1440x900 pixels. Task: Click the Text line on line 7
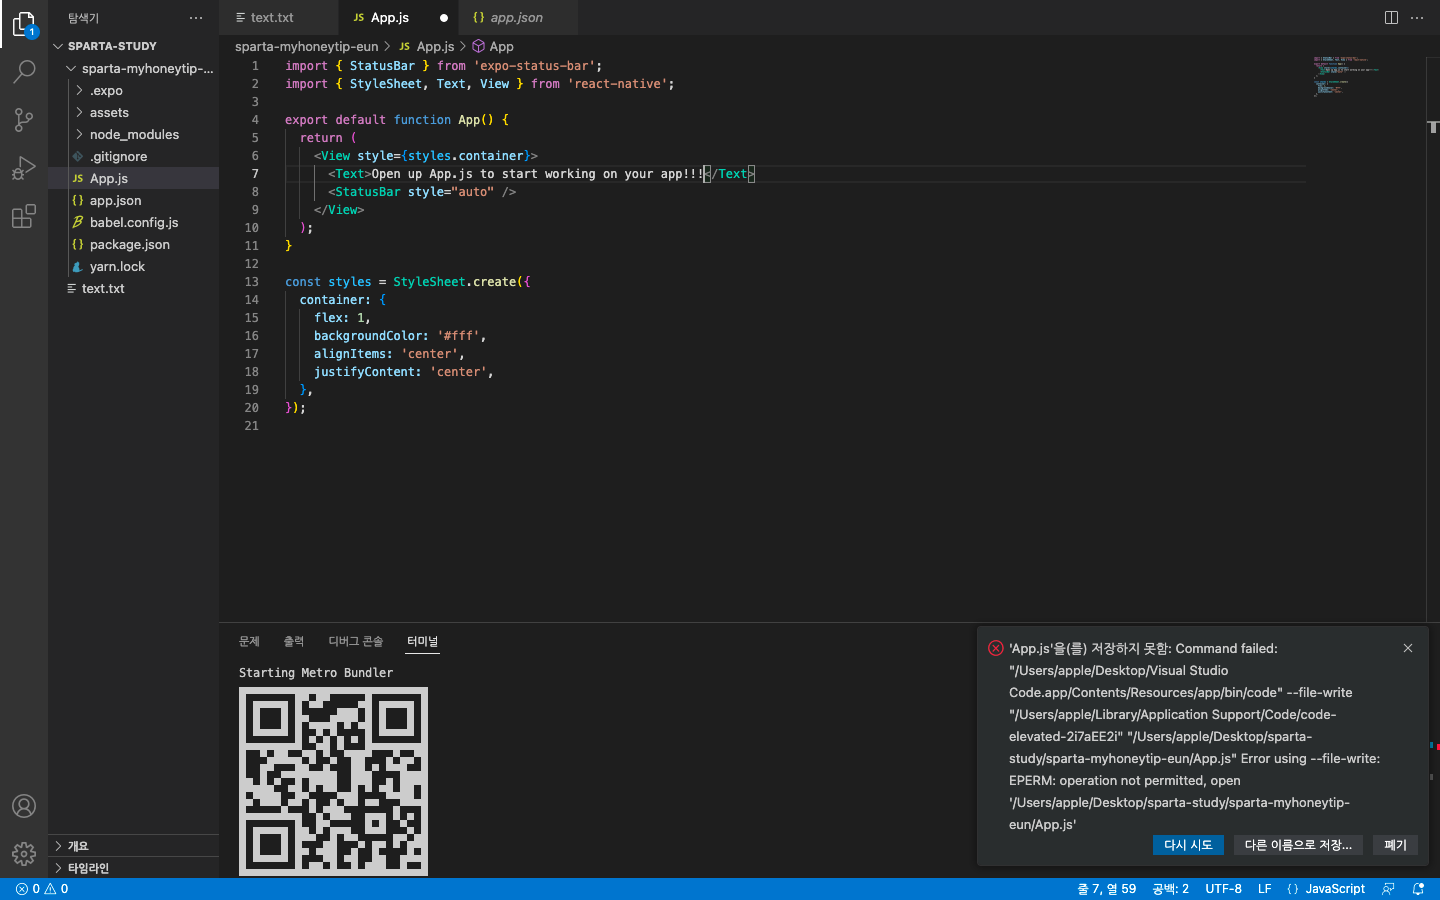541,174
